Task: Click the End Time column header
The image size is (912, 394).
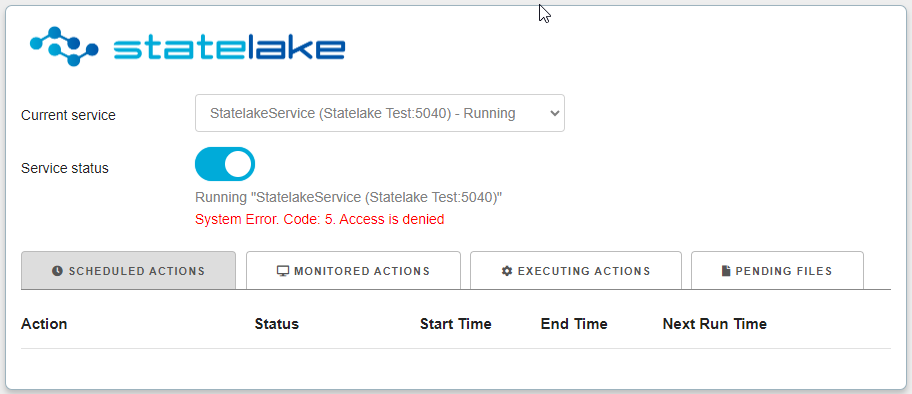Action: 574,324
